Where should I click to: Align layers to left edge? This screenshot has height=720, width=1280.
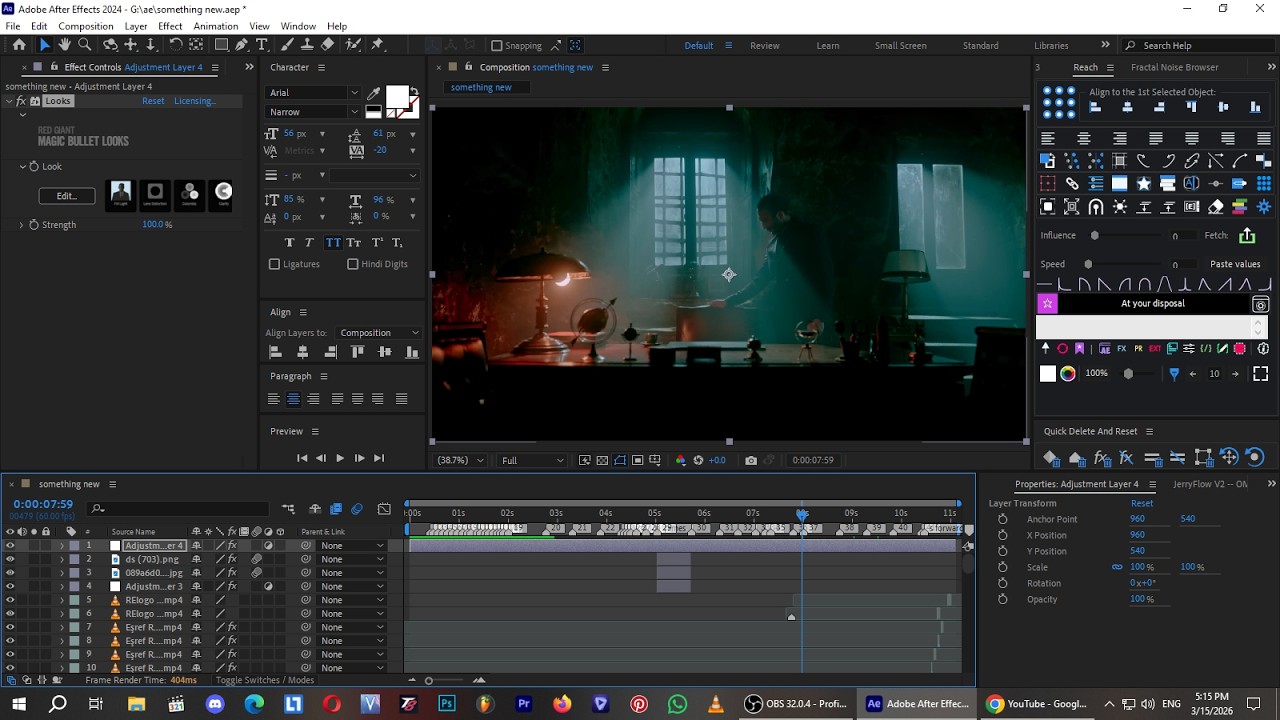click(275, 352)
